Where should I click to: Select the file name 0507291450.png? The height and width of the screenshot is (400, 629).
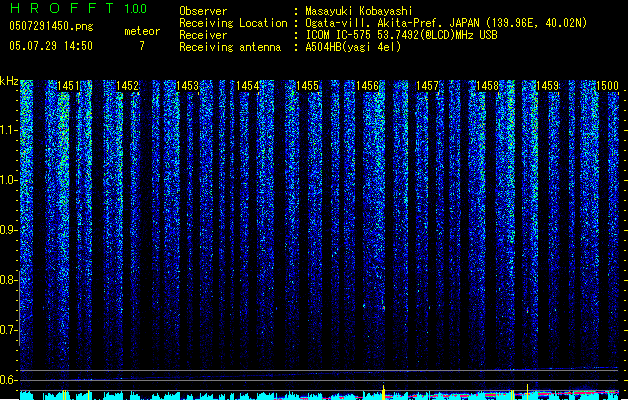pyautogui.click(x=51, y=26)
